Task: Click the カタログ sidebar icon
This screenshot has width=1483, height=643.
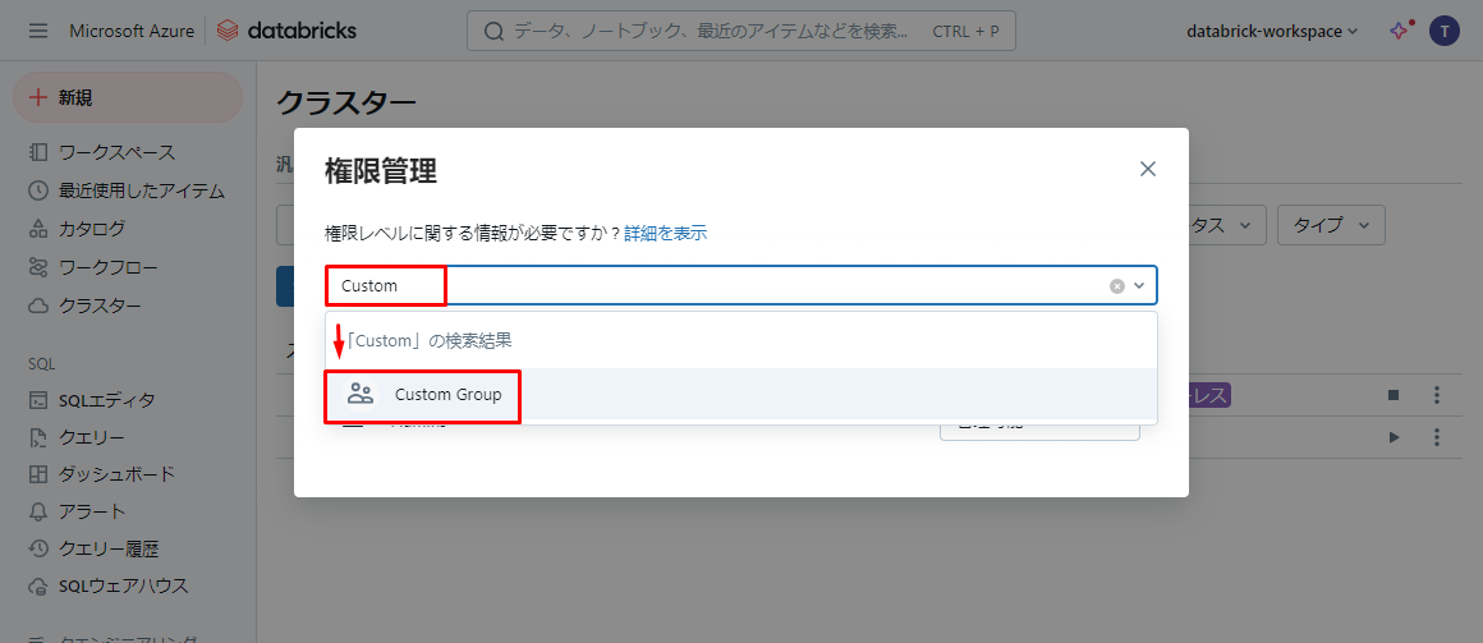Action: (x=38, y=229)
